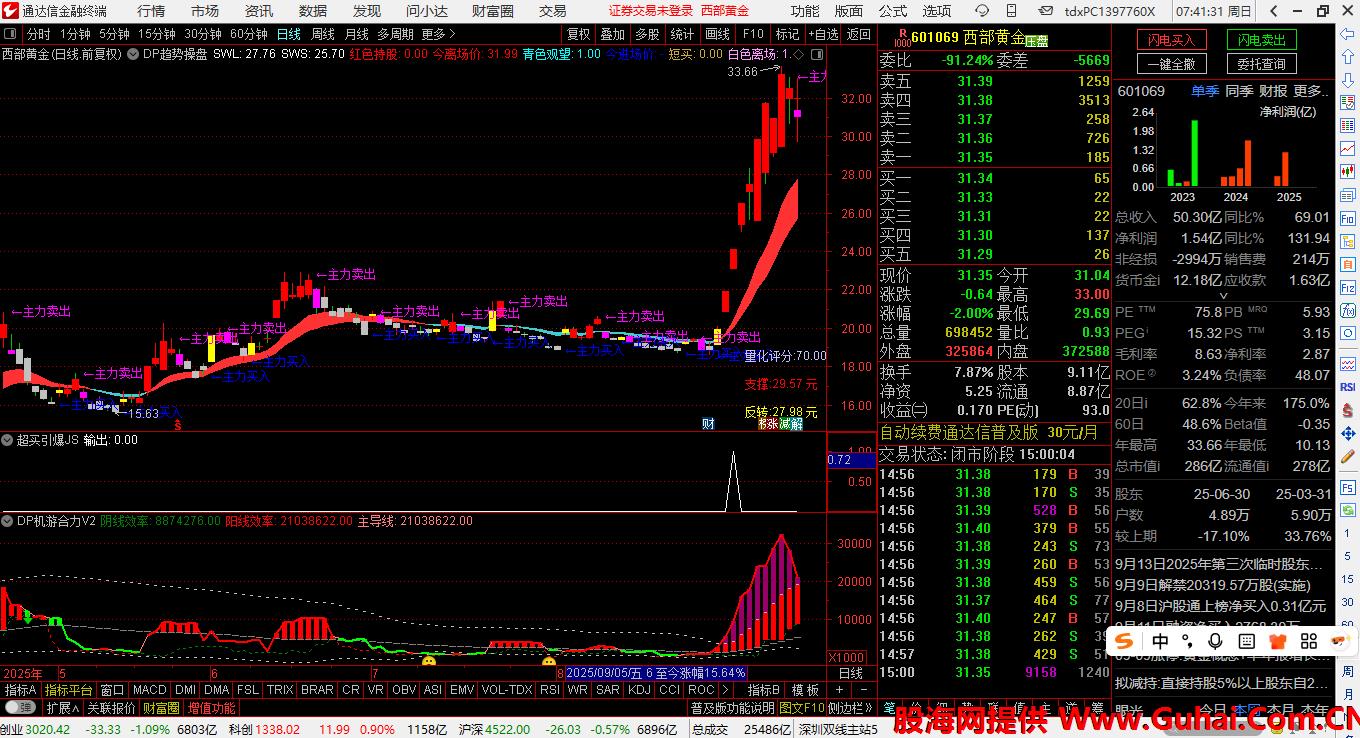This screenshot has width=1360, height=738.
Task: Click the '一键全撤' button
Action: point(1172,64)
